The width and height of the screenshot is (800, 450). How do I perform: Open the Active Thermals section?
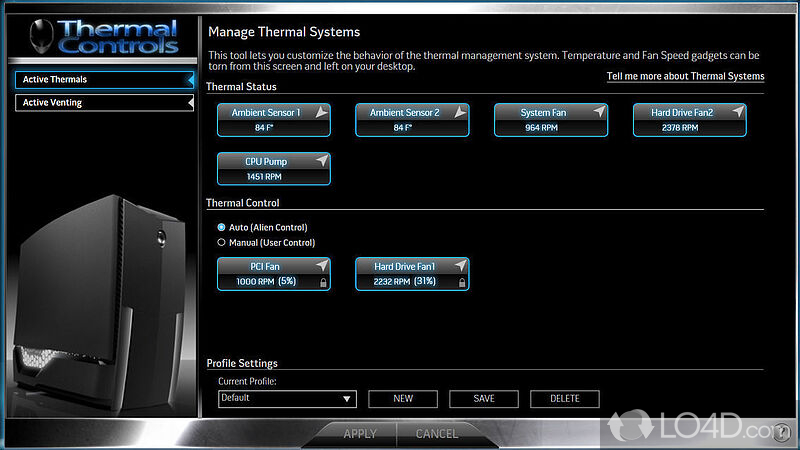point(104,79)
